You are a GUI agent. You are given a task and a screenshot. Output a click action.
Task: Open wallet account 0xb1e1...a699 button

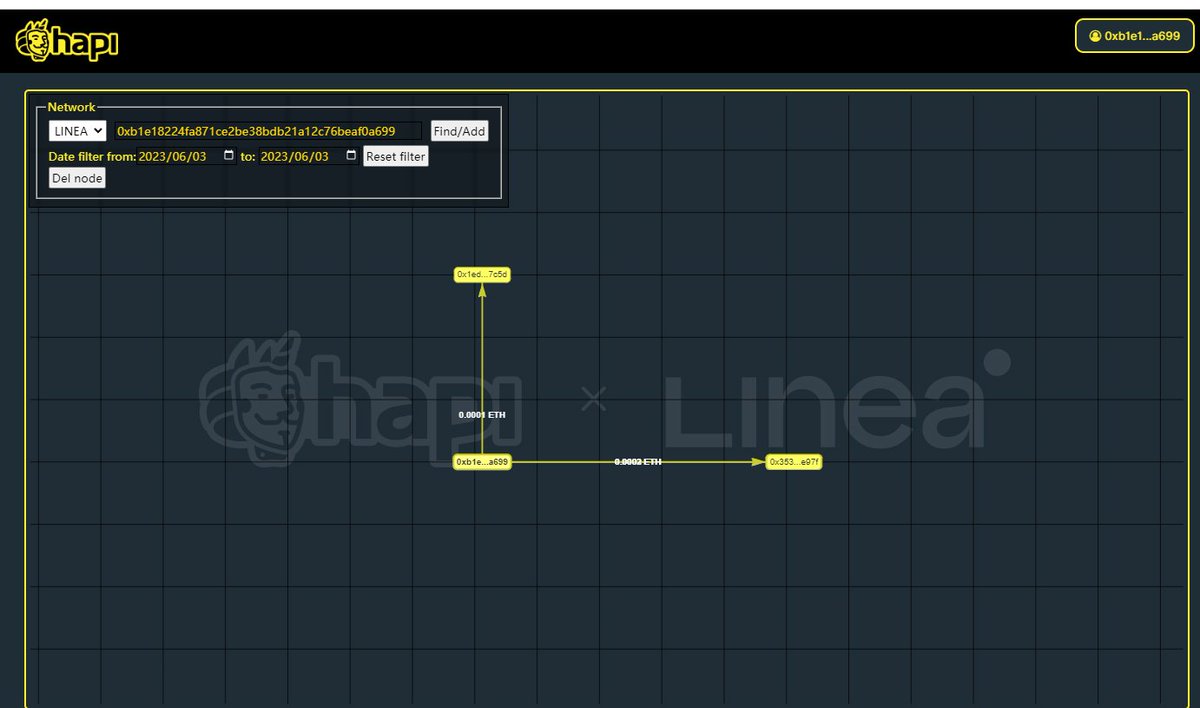click(x=1134, y=35)
